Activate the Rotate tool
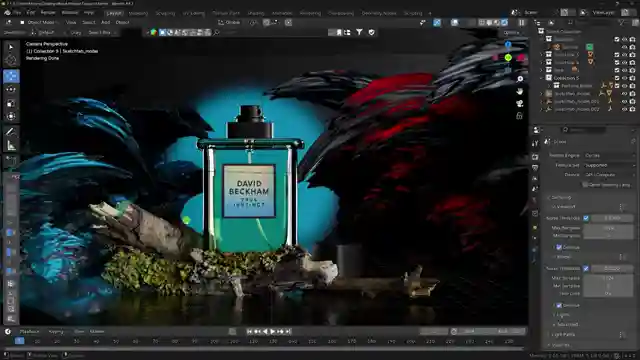Screen dimensions: 640x360 pos(11,89)
